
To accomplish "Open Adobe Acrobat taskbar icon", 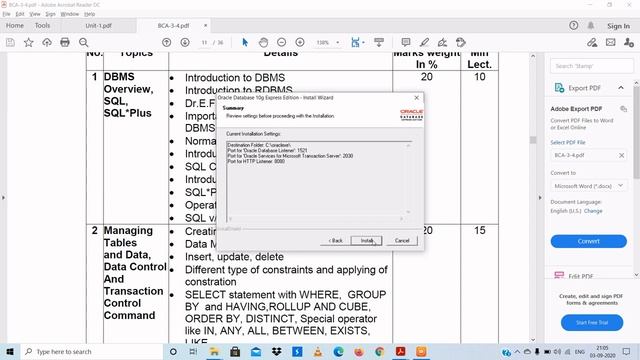I will [x=400, y=351].
